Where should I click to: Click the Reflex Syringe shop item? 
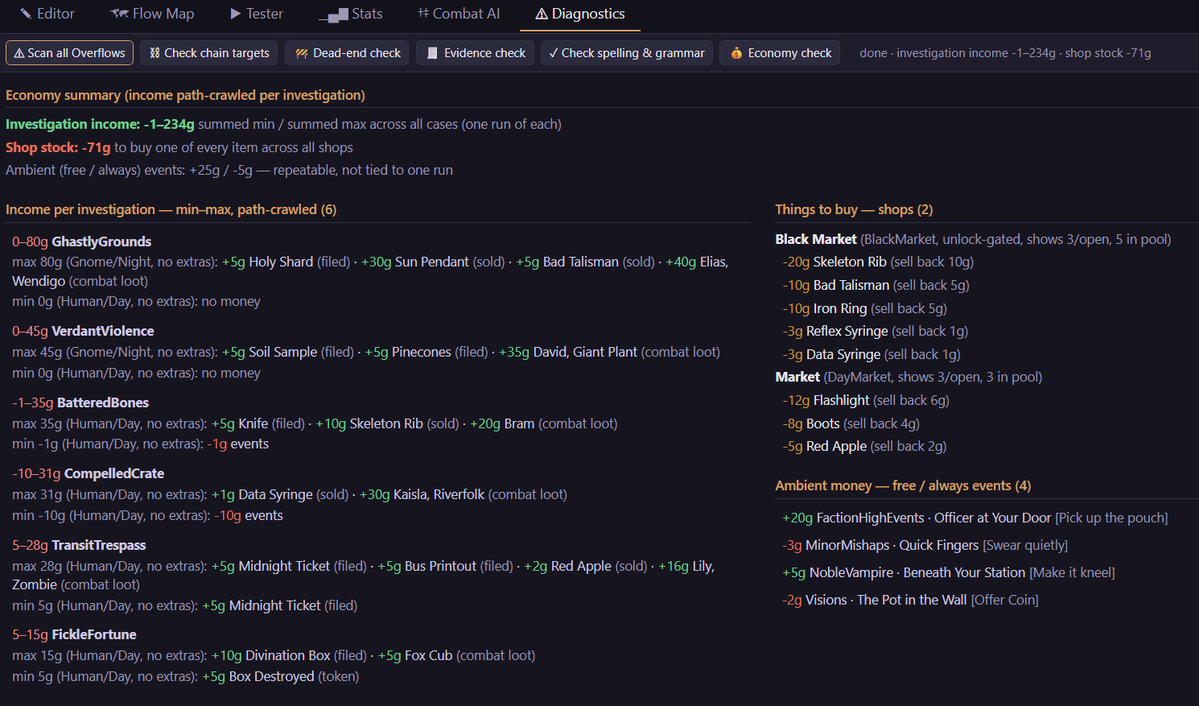(x=847, y=331)
